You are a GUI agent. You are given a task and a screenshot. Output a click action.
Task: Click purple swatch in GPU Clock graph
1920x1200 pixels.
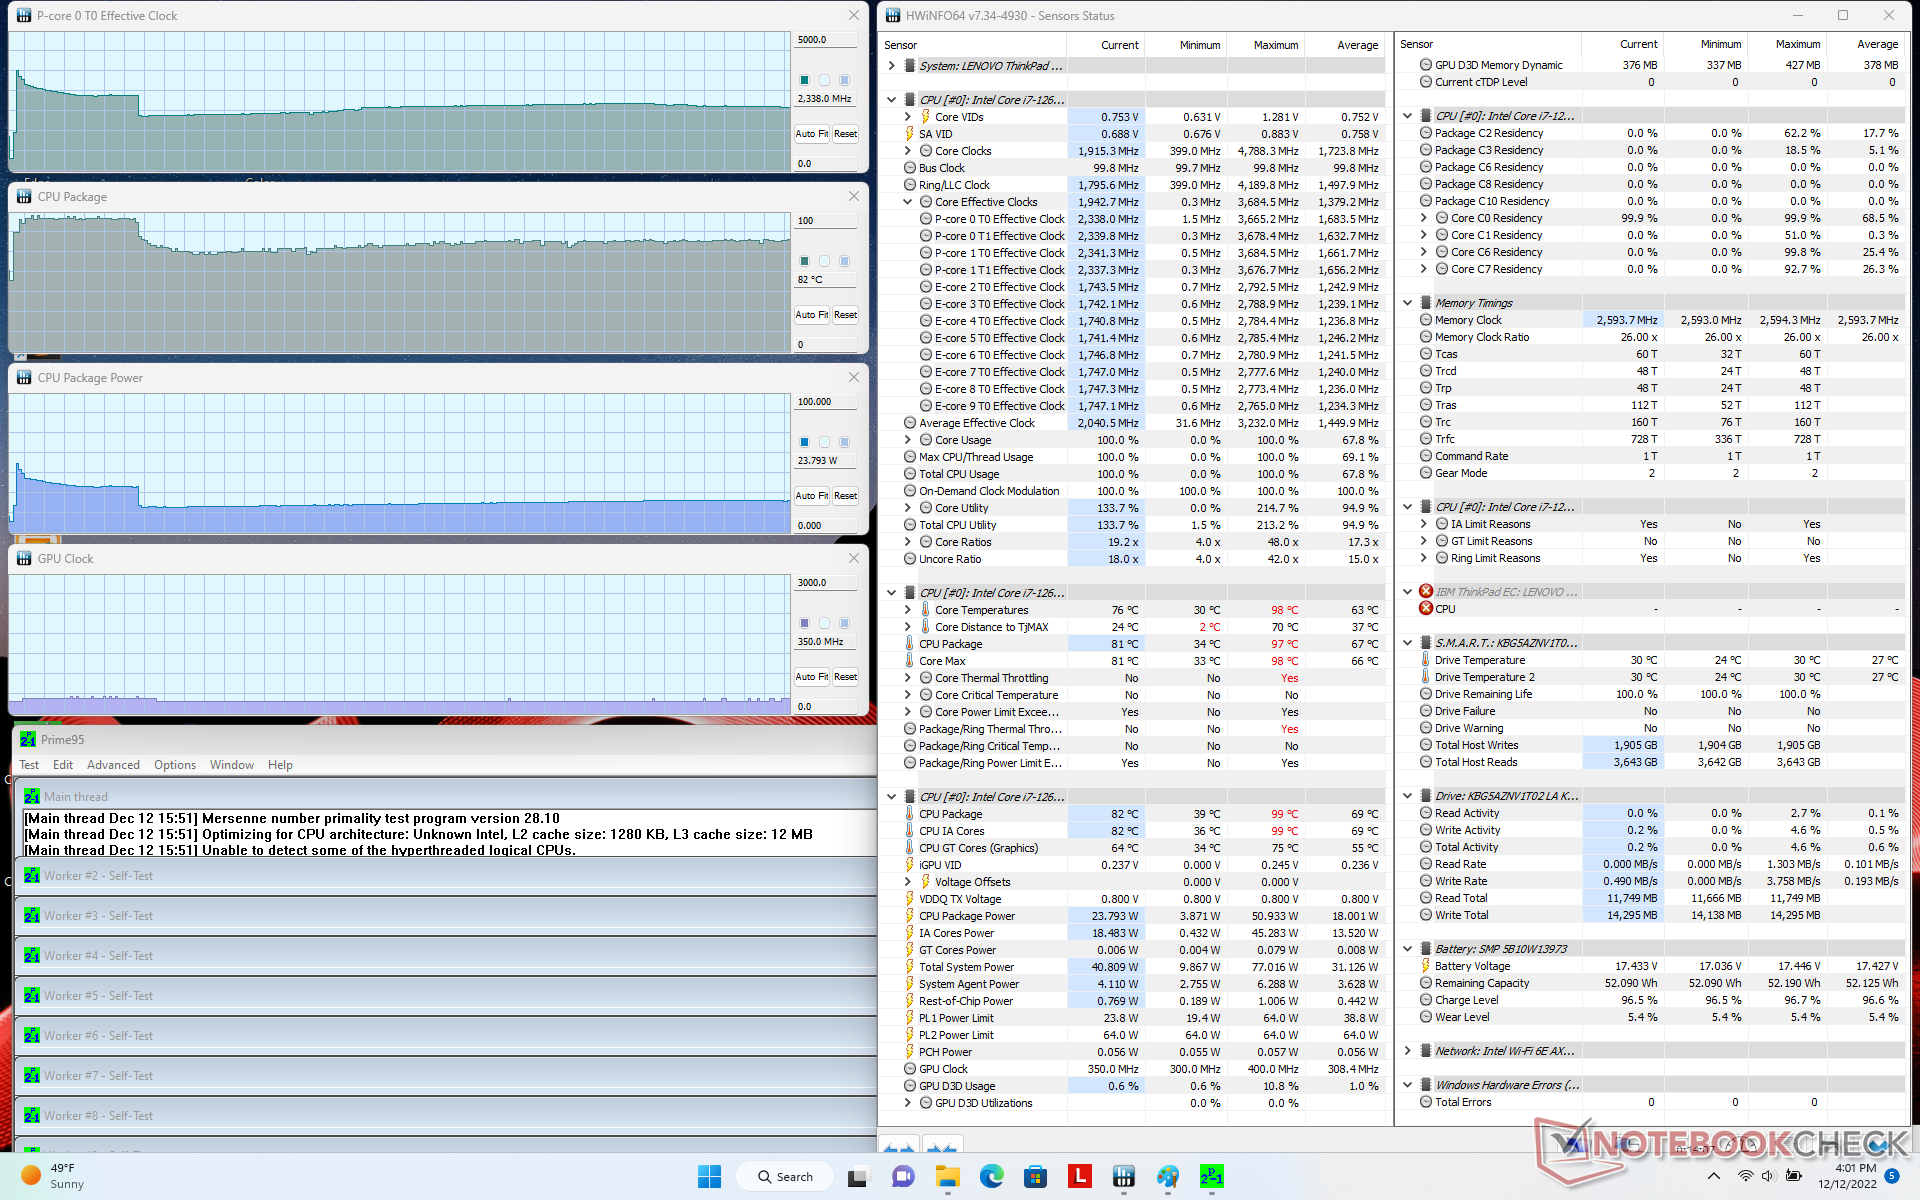click(x=804, y=623)
